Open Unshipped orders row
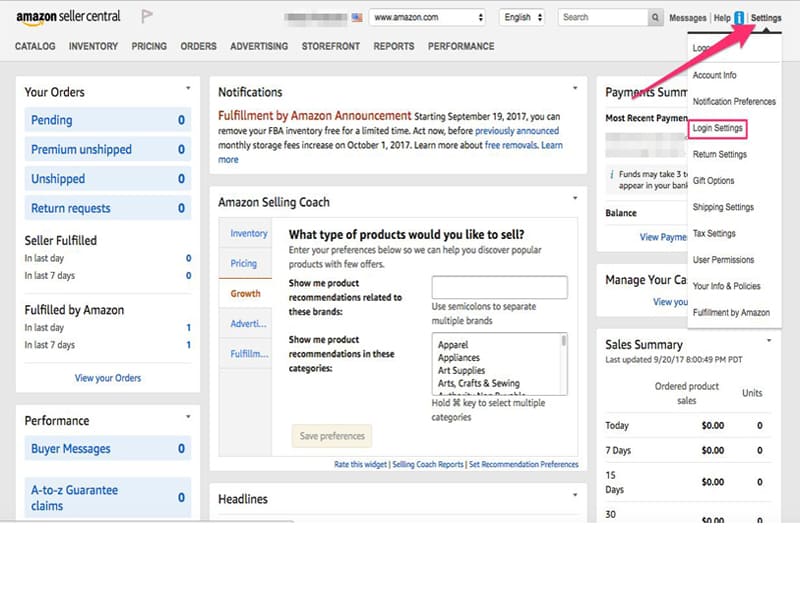The image size is (800, 600). tap(108, 179)
